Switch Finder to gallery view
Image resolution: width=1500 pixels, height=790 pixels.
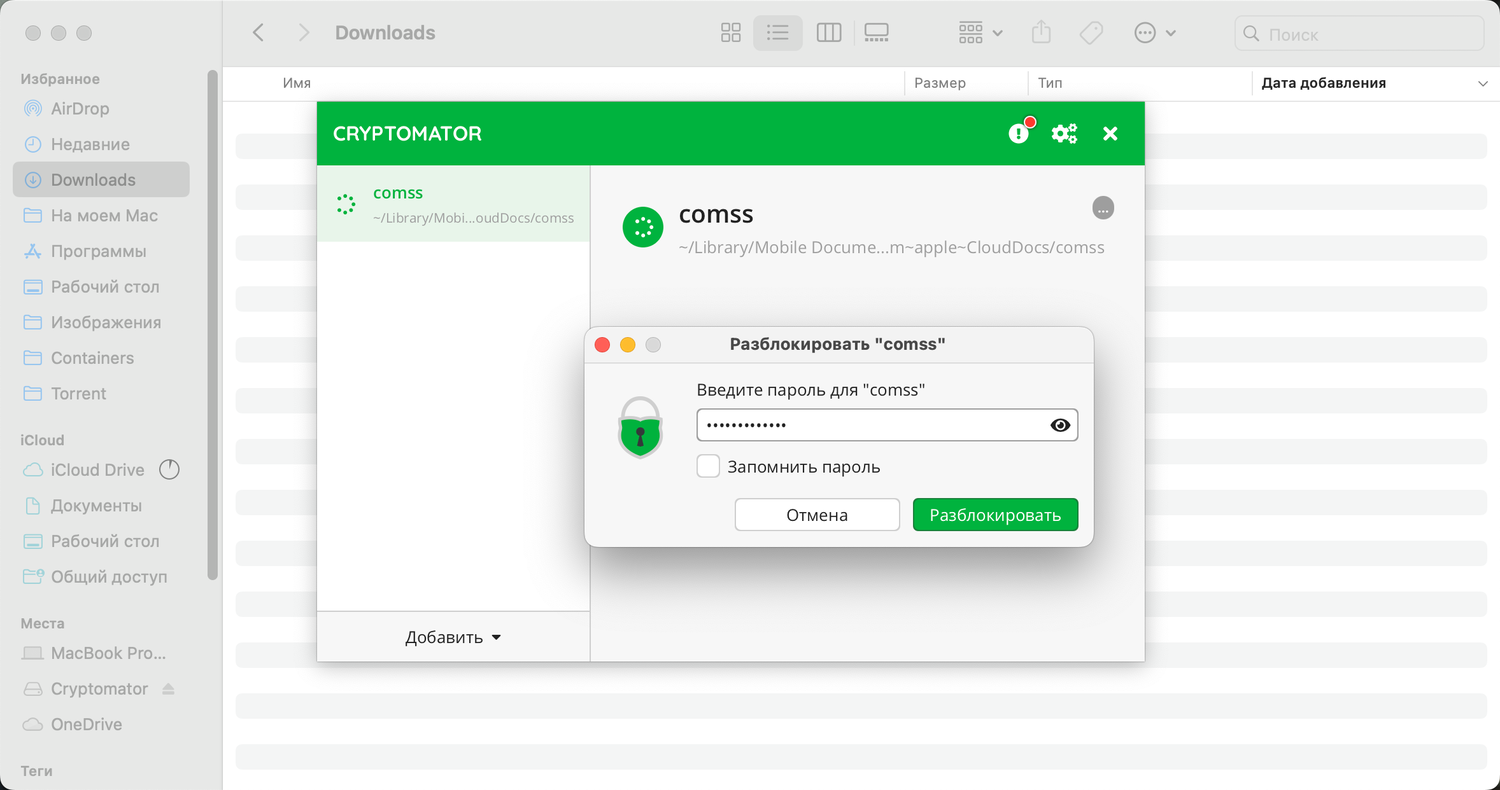(x=876, y=33)
